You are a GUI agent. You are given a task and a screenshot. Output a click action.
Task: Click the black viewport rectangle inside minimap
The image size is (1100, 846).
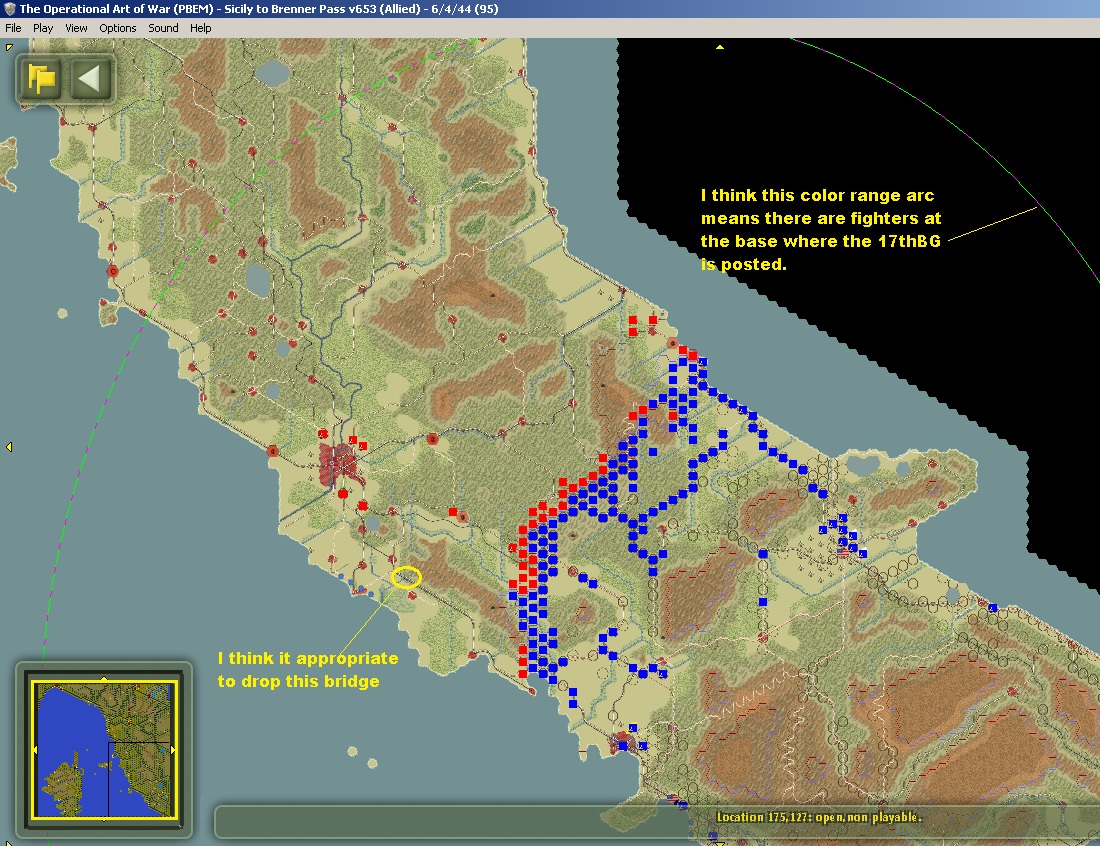pyautogui.click(x=139, y=778)
